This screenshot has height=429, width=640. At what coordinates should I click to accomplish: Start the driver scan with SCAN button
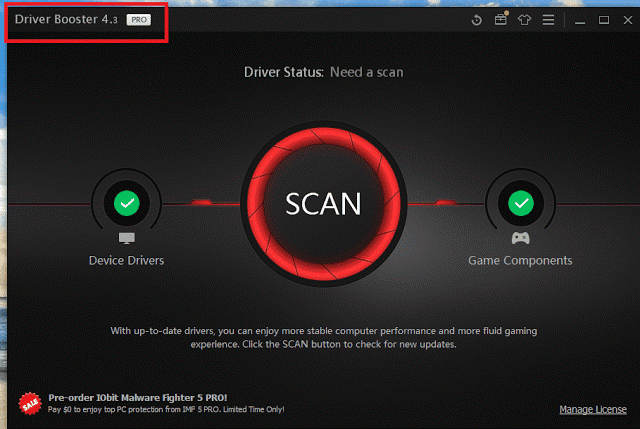pyautogui.click(x=323, y=204)
